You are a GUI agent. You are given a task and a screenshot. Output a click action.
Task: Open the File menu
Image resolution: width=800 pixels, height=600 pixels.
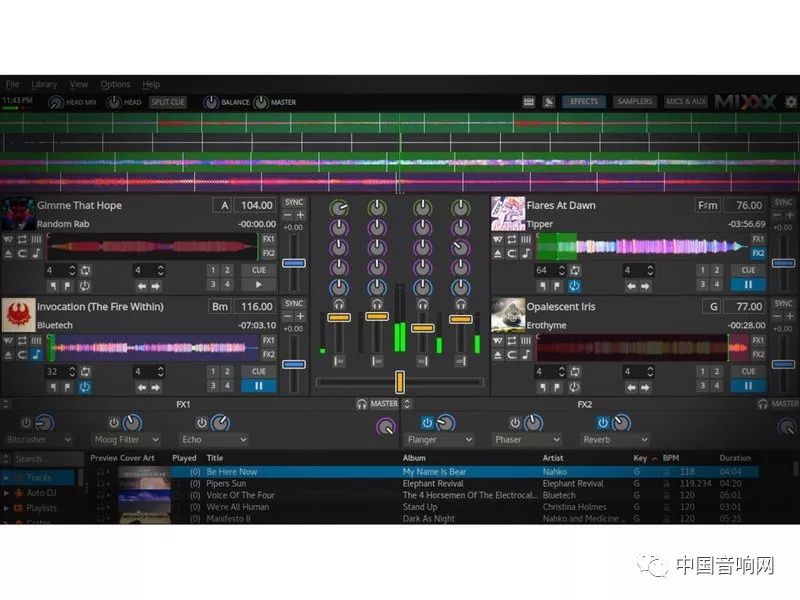12,84
